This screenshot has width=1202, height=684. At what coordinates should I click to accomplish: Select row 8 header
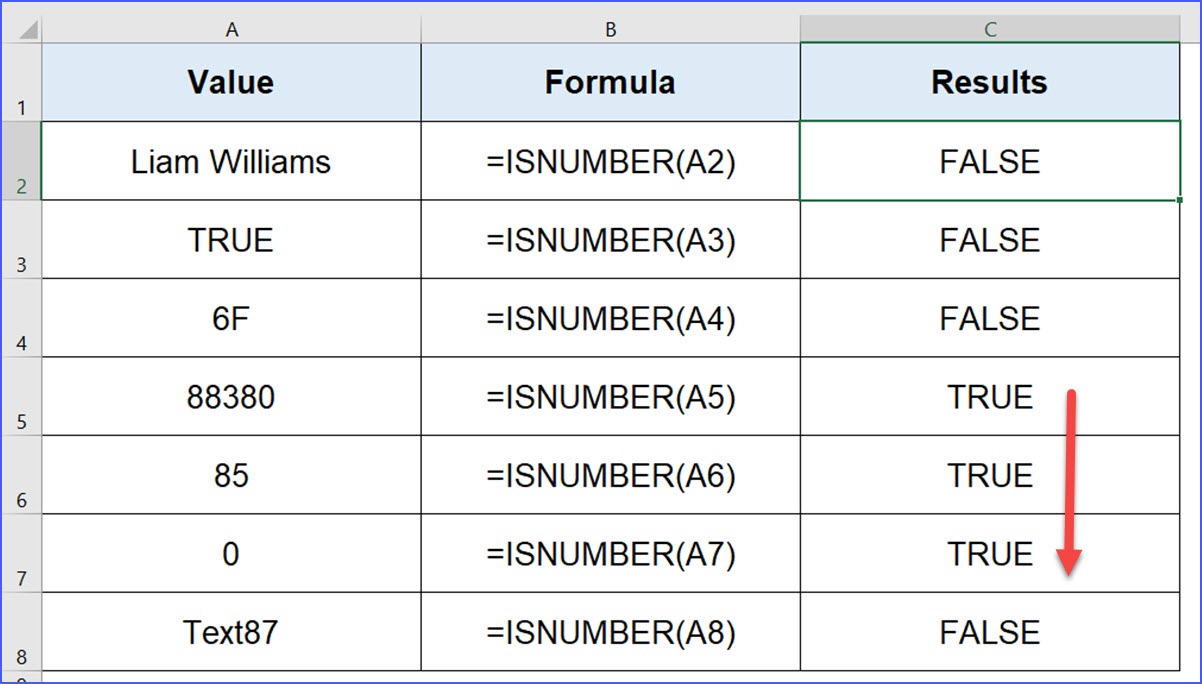coord(21,632)
